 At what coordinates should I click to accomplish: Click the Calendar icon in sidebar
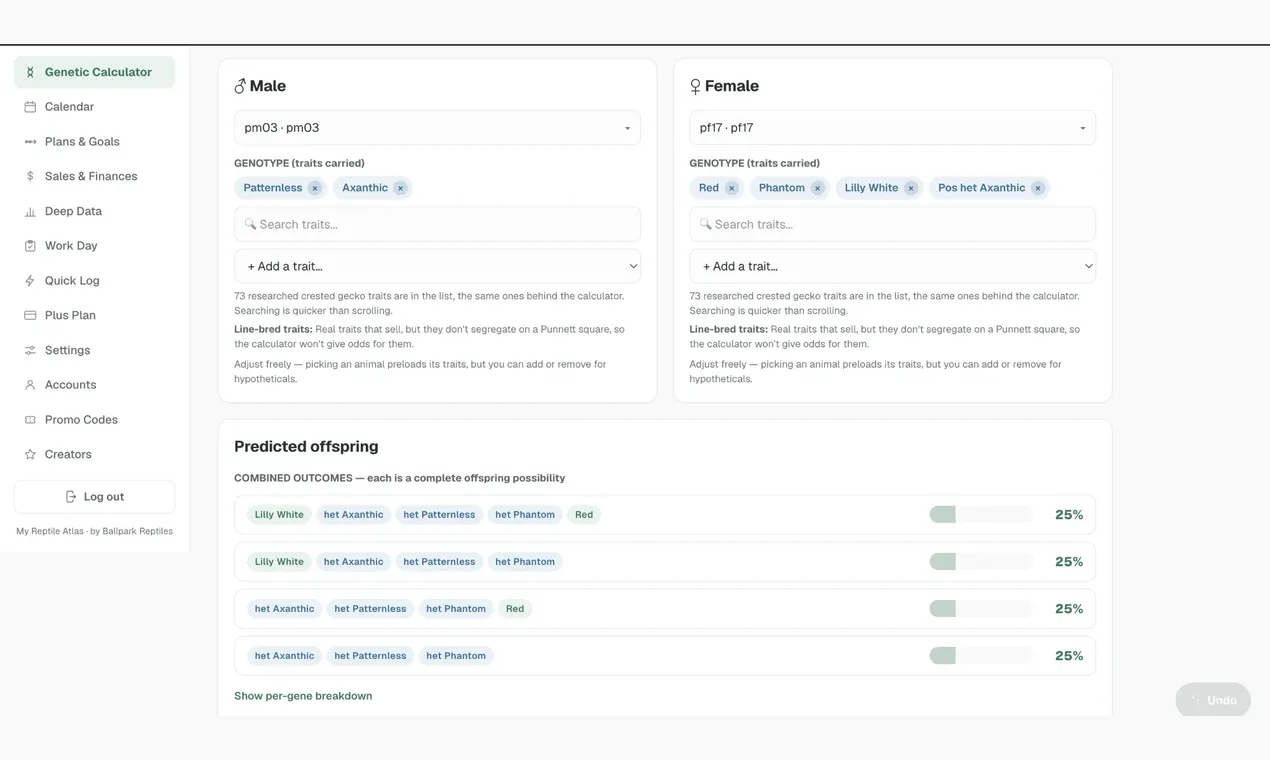pos(30,107)
